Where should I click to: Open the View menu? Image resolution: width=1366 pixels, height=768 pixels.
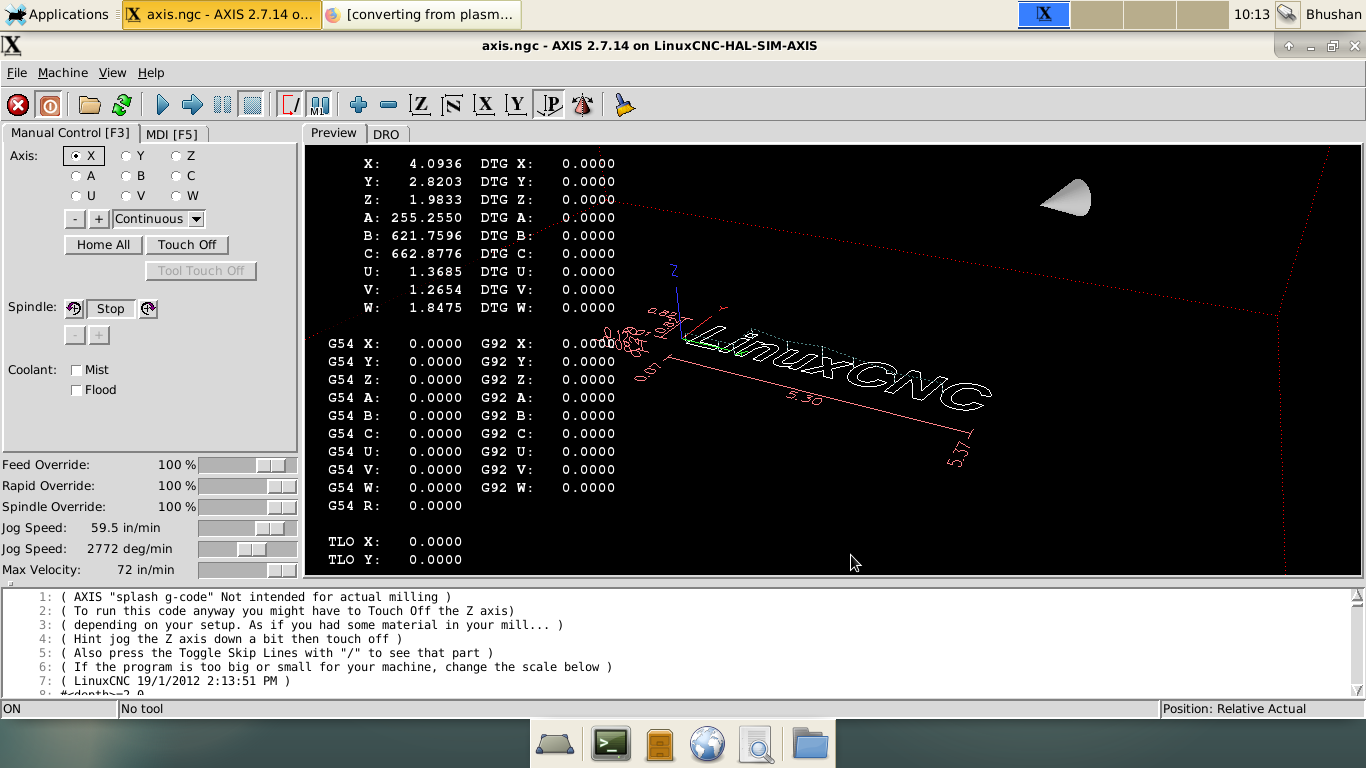[112, 73]
